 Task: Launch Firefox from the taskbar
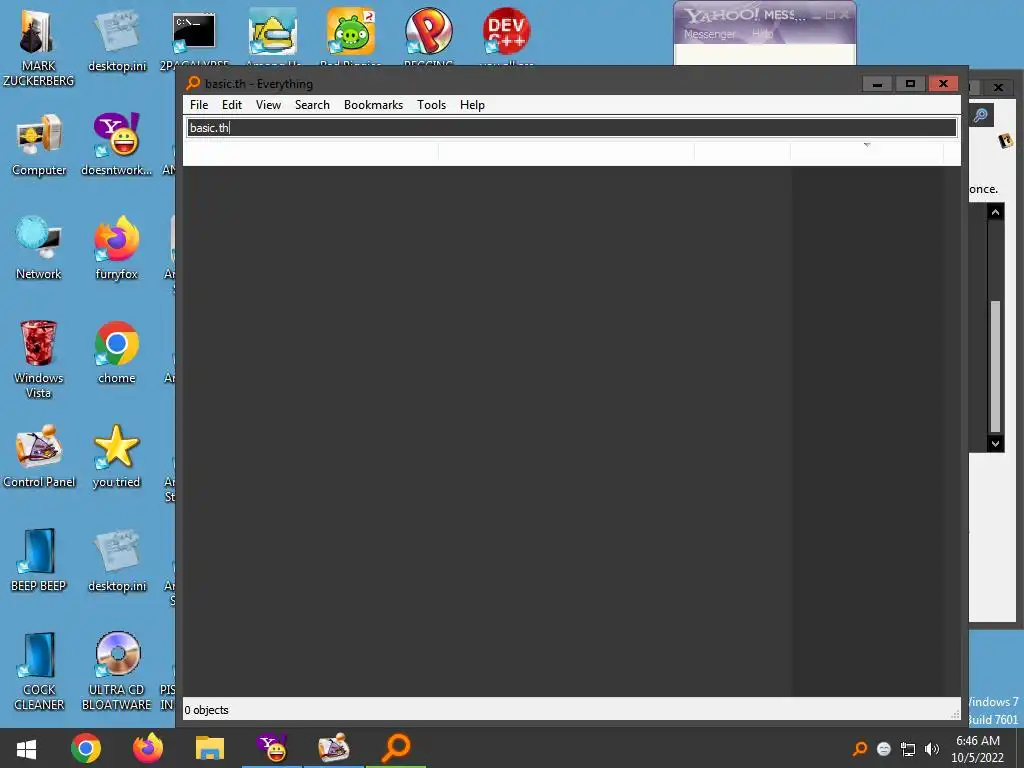coord(148,748)
